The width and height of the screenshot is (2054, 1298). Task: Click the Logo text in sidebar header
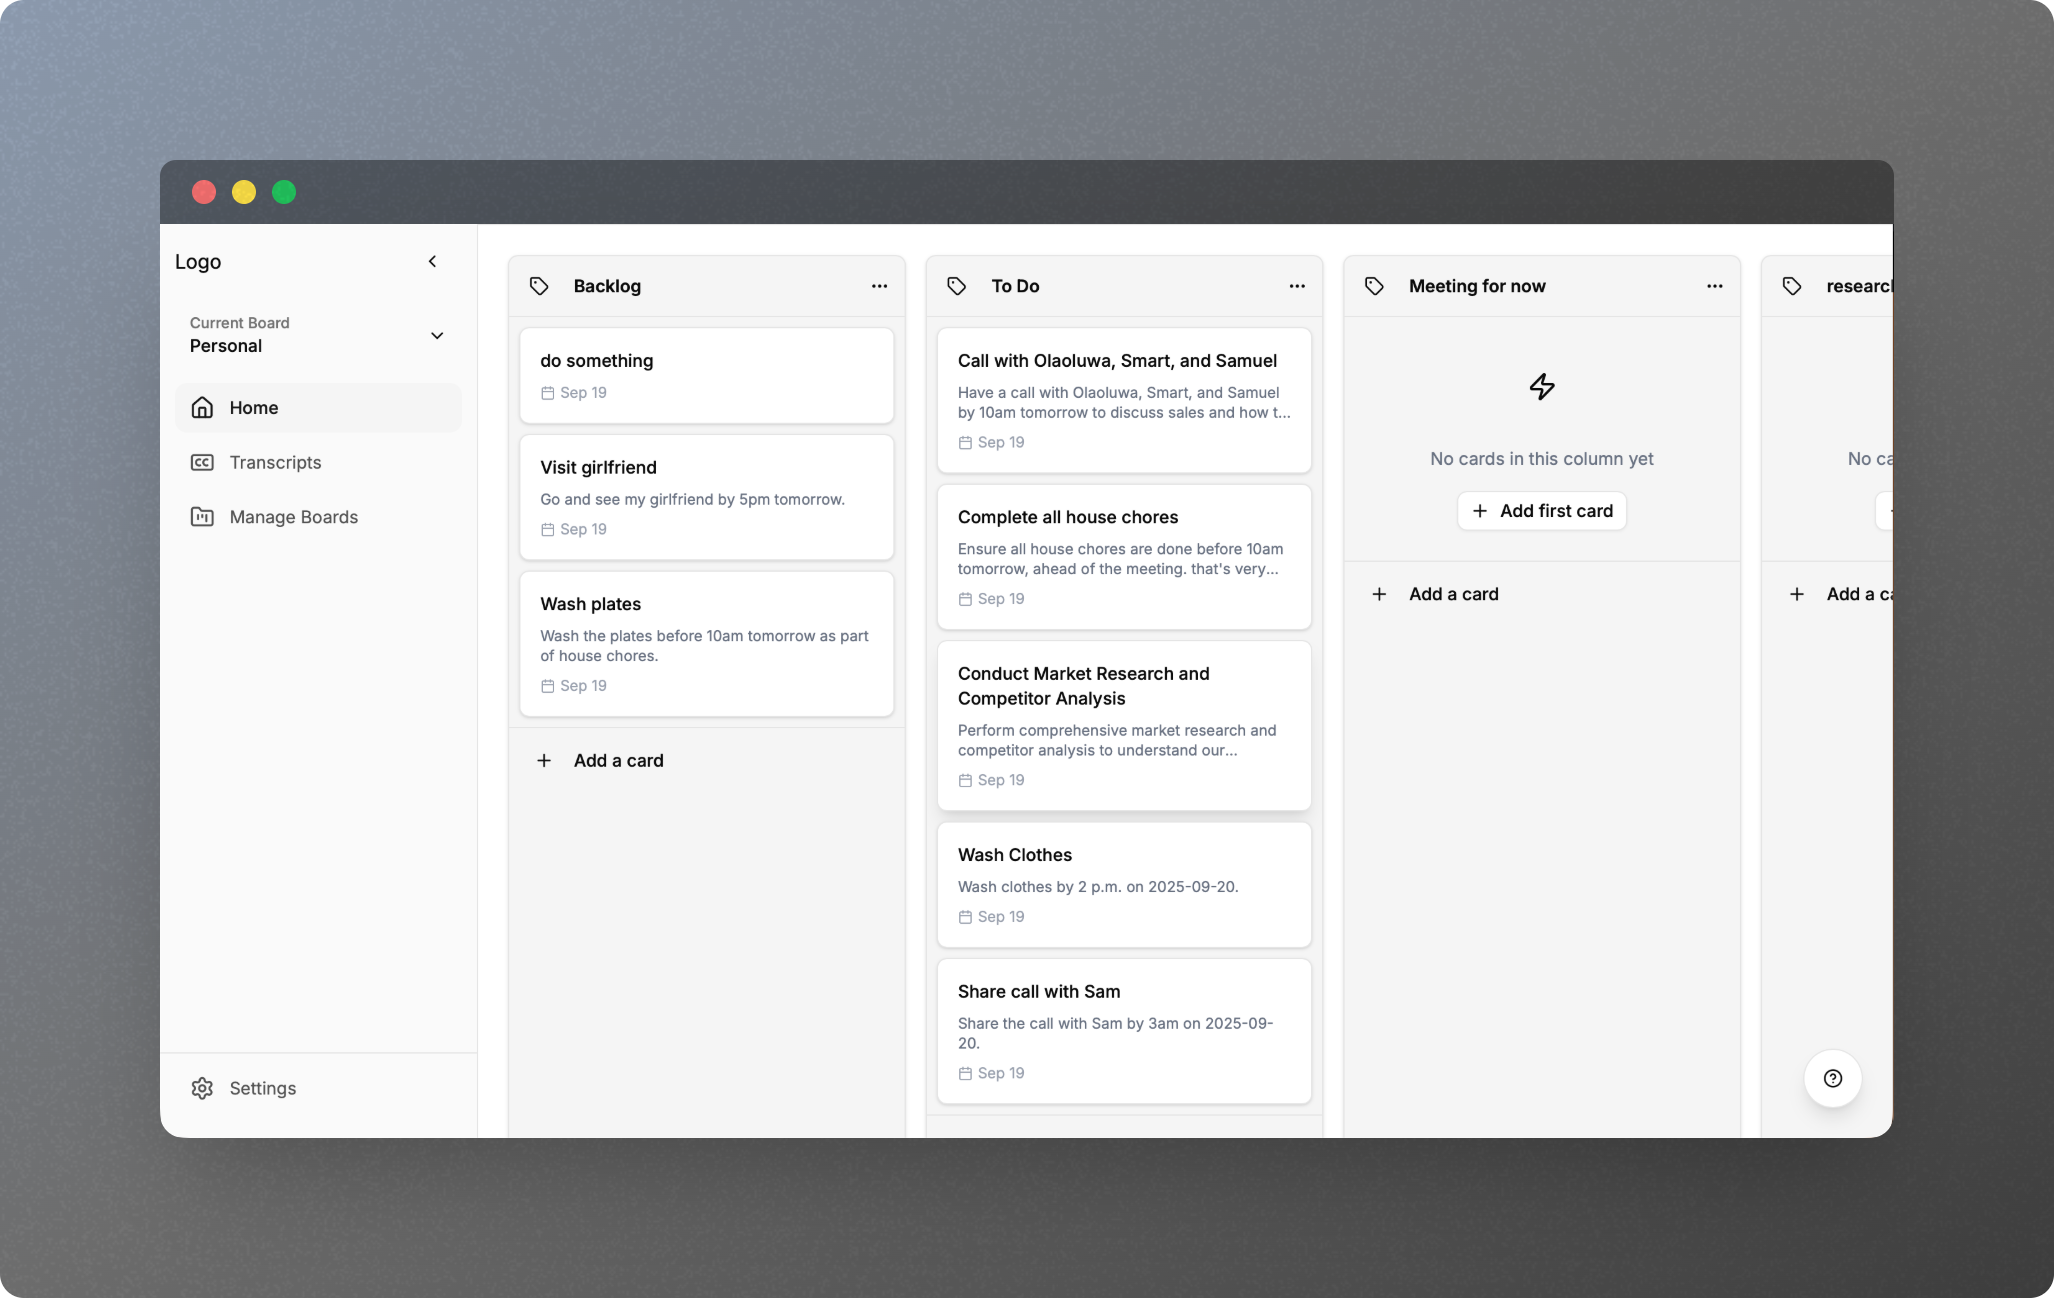(198, 262)
